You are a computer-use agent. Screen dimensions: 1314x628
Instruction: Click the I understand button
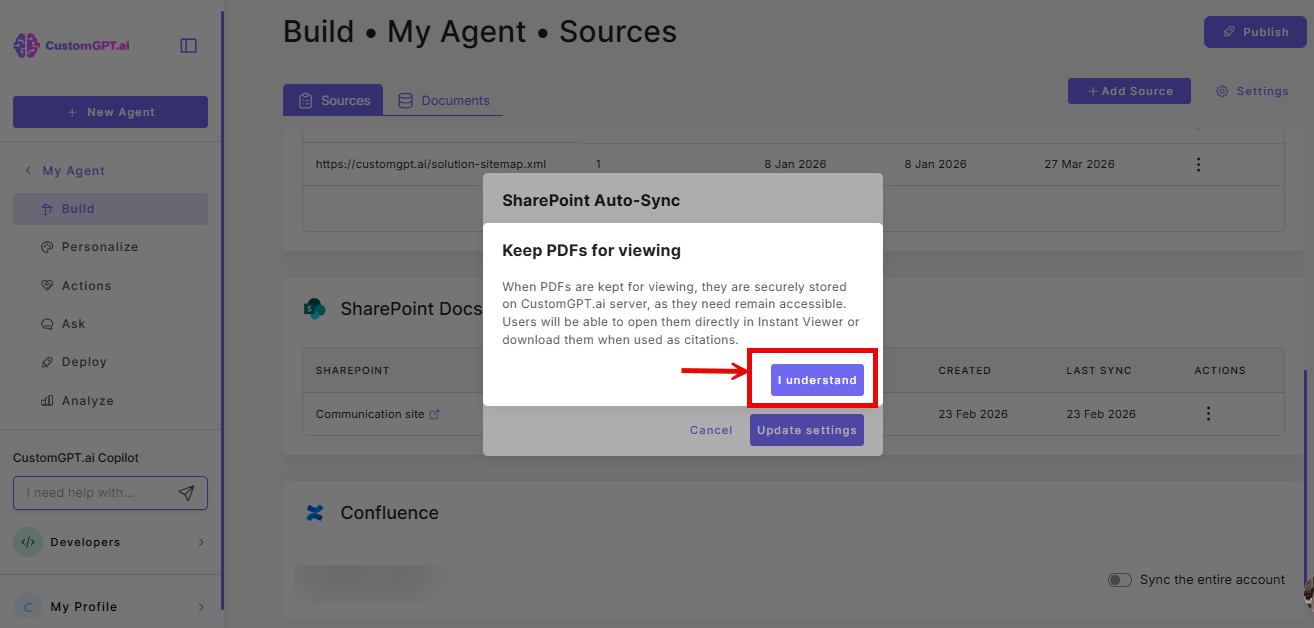click(816, 380)
